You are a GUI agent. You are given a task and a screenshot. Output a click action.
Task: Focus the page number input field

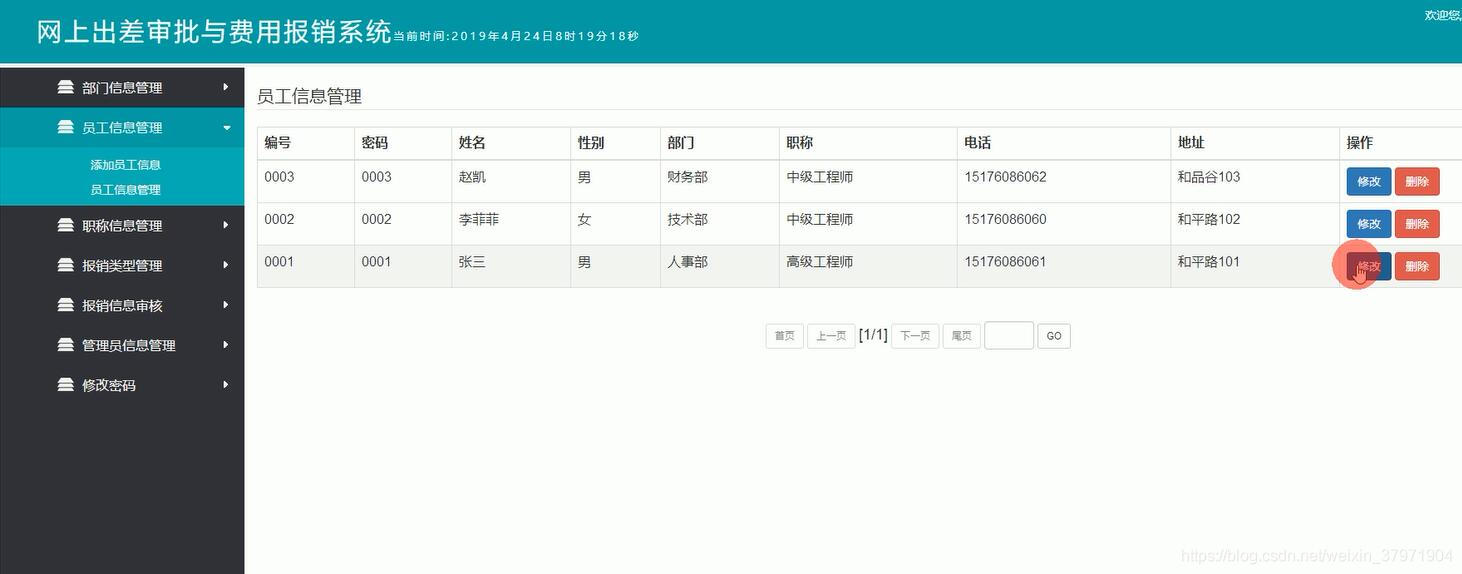pos(1009,335)
